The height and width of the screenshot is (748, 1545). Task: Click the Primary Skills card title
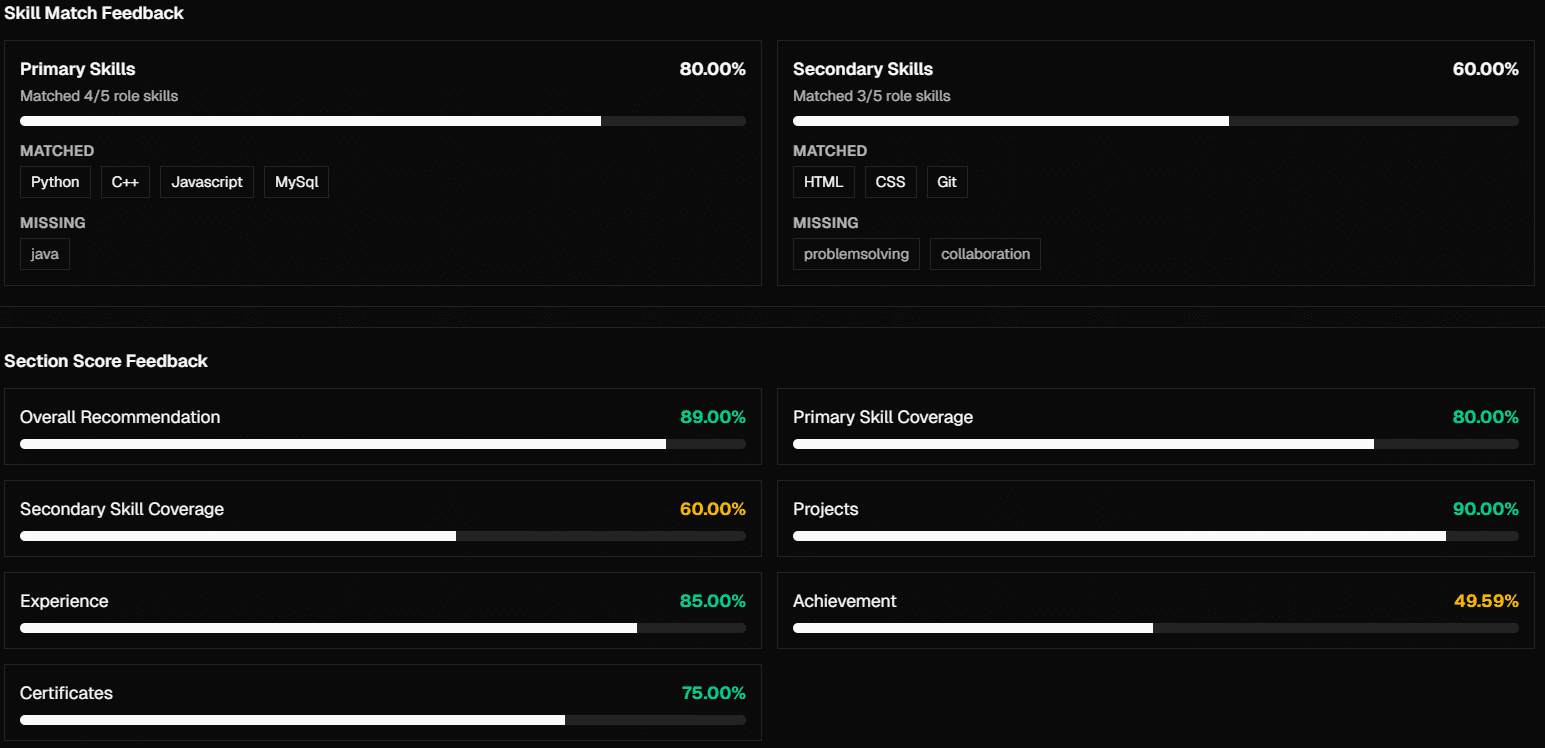[x=78, y=69]
